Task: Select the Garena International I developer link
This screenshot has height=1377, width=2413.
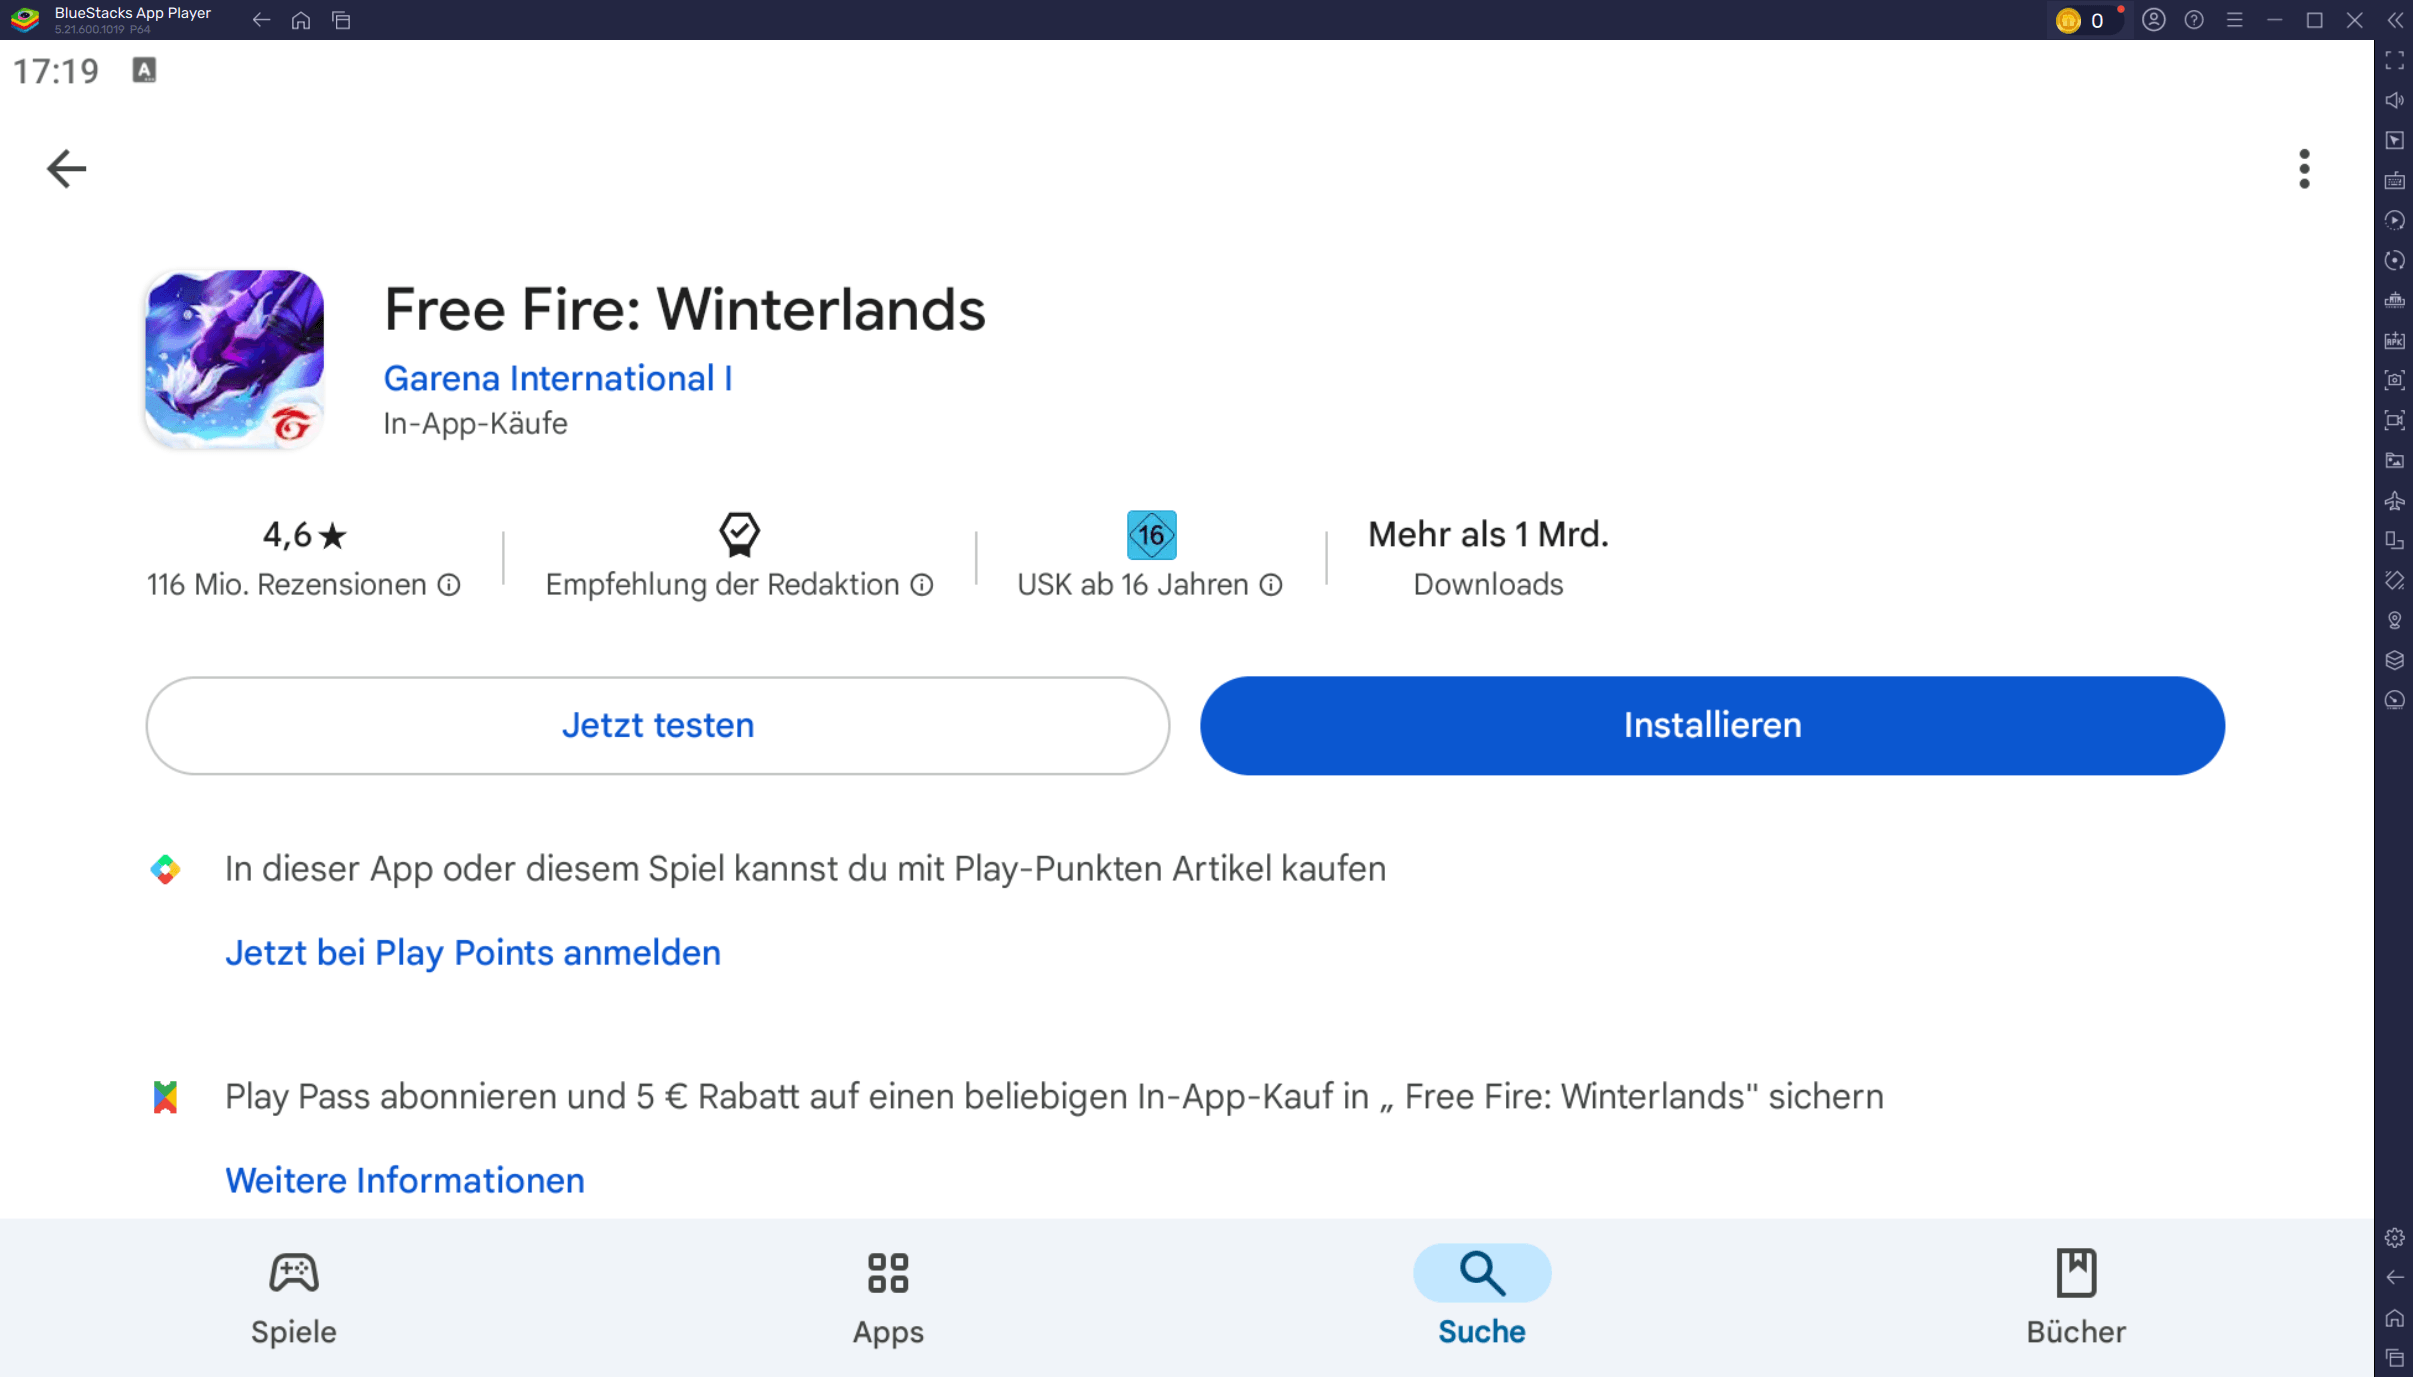Action: [x=559, y=378]
